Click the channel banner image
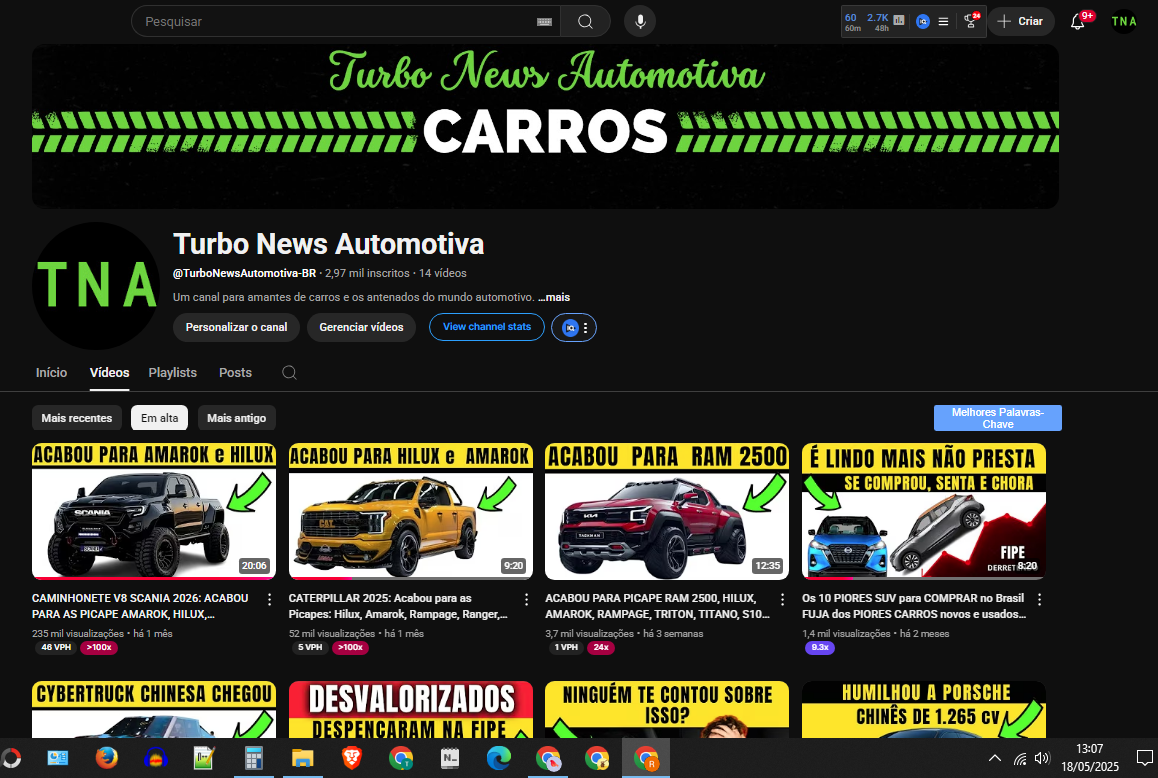The image size is (1158, 778). [x=545, y=126]
